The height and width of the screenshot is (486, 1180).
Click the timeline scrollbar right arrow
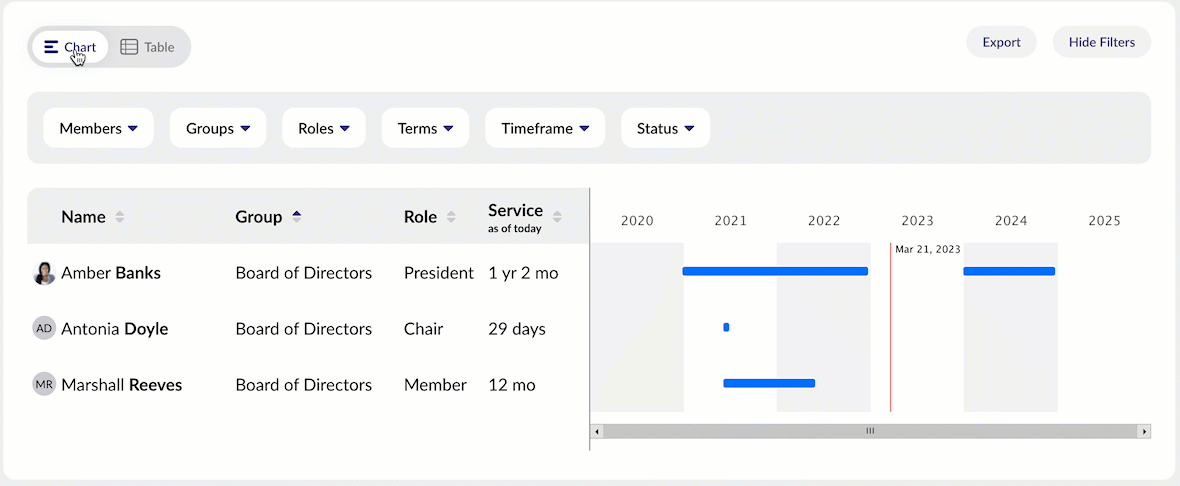coord(1144,431)
